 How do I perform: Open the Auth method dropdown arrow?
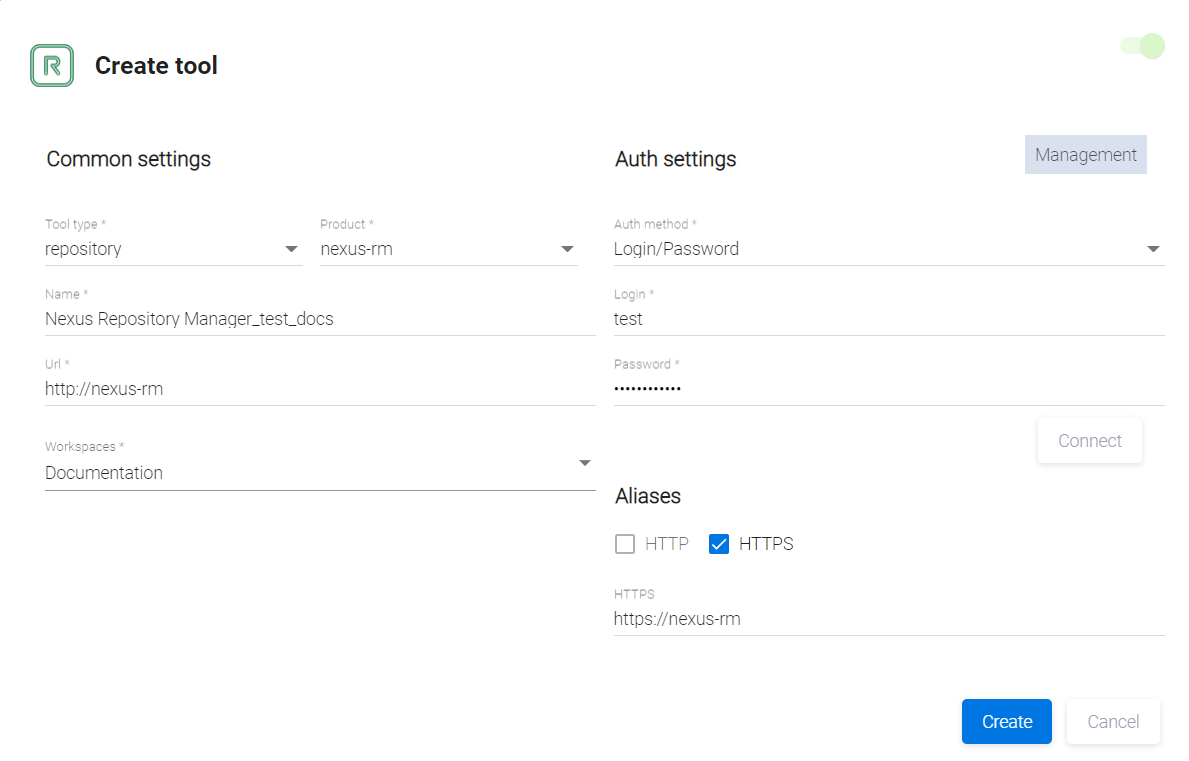pyautogui.click(x=1153, y=249)
